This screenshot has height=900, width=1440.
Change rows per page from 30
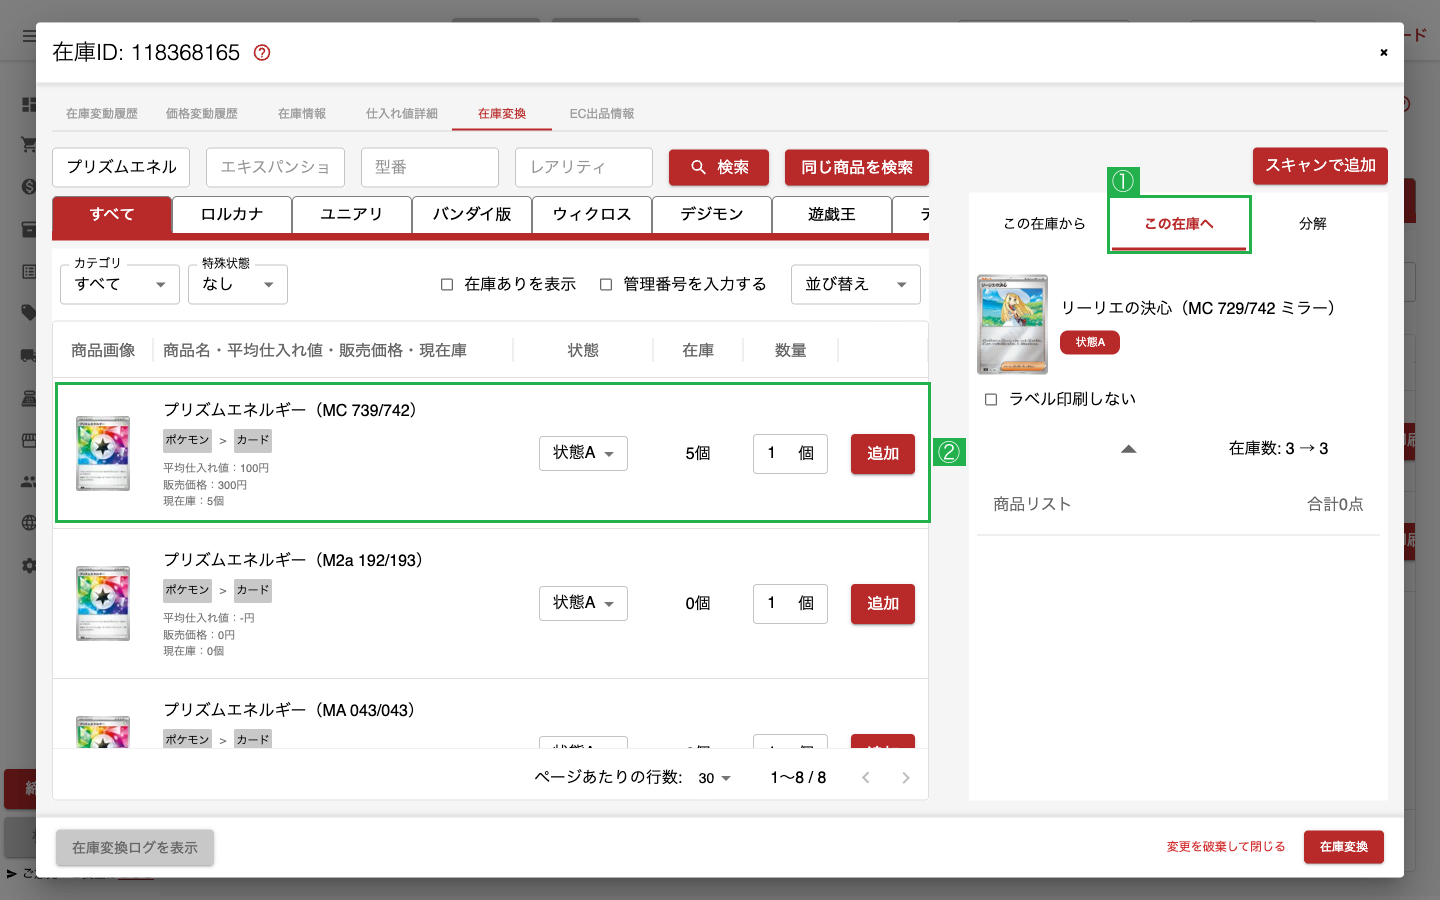(x=715, y=778)
